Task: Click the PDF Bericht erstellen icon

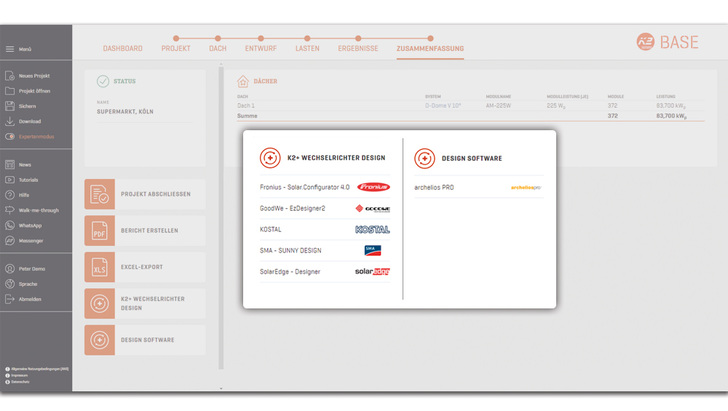Action: pyautogui.click(x=100, y=230)
